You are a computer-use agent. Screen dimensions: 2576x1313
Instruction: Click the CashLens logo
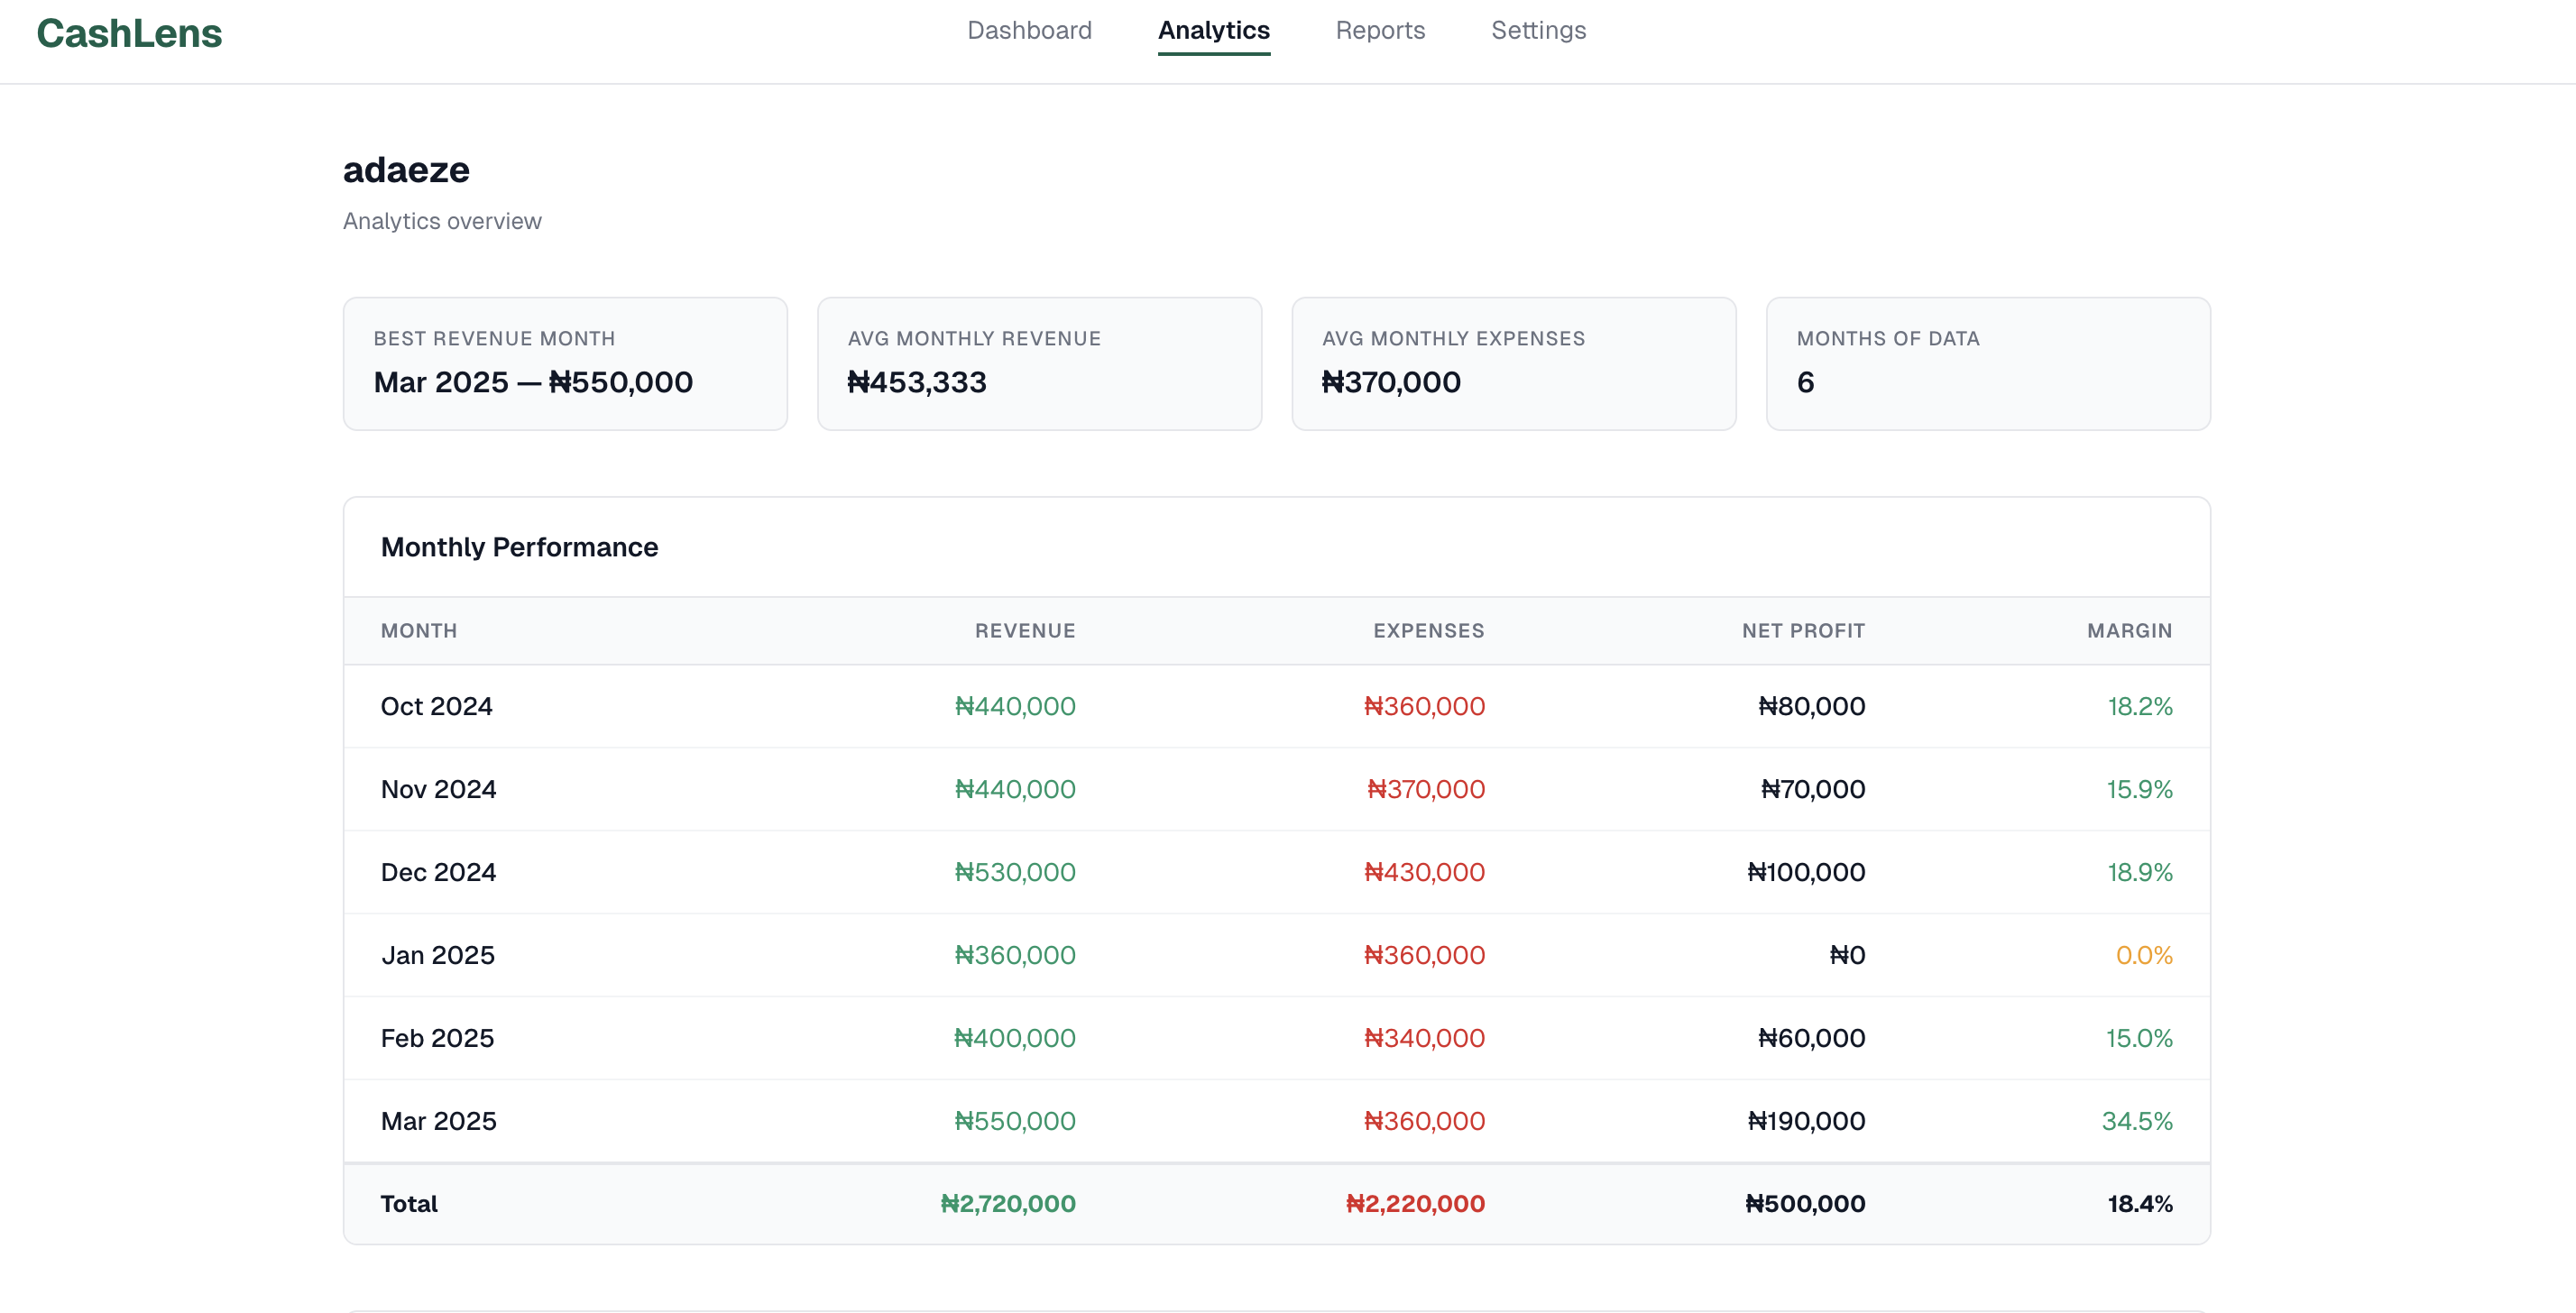coord(129,33)
